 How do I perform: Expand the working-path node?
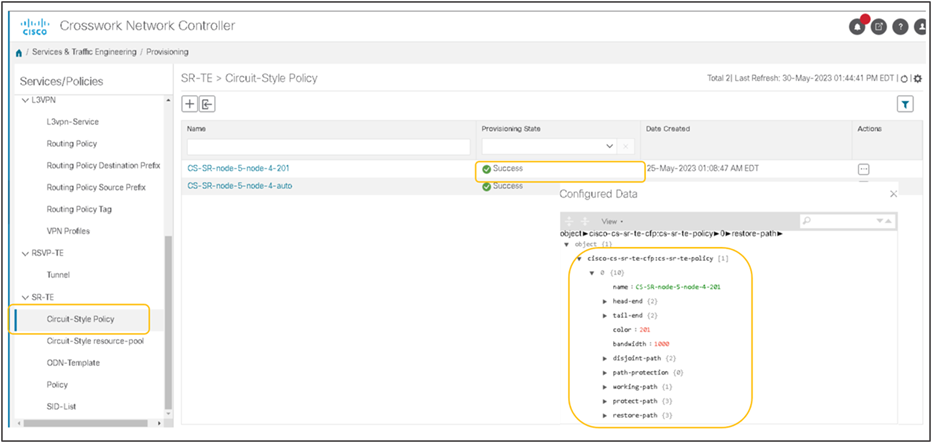(605, 387)
